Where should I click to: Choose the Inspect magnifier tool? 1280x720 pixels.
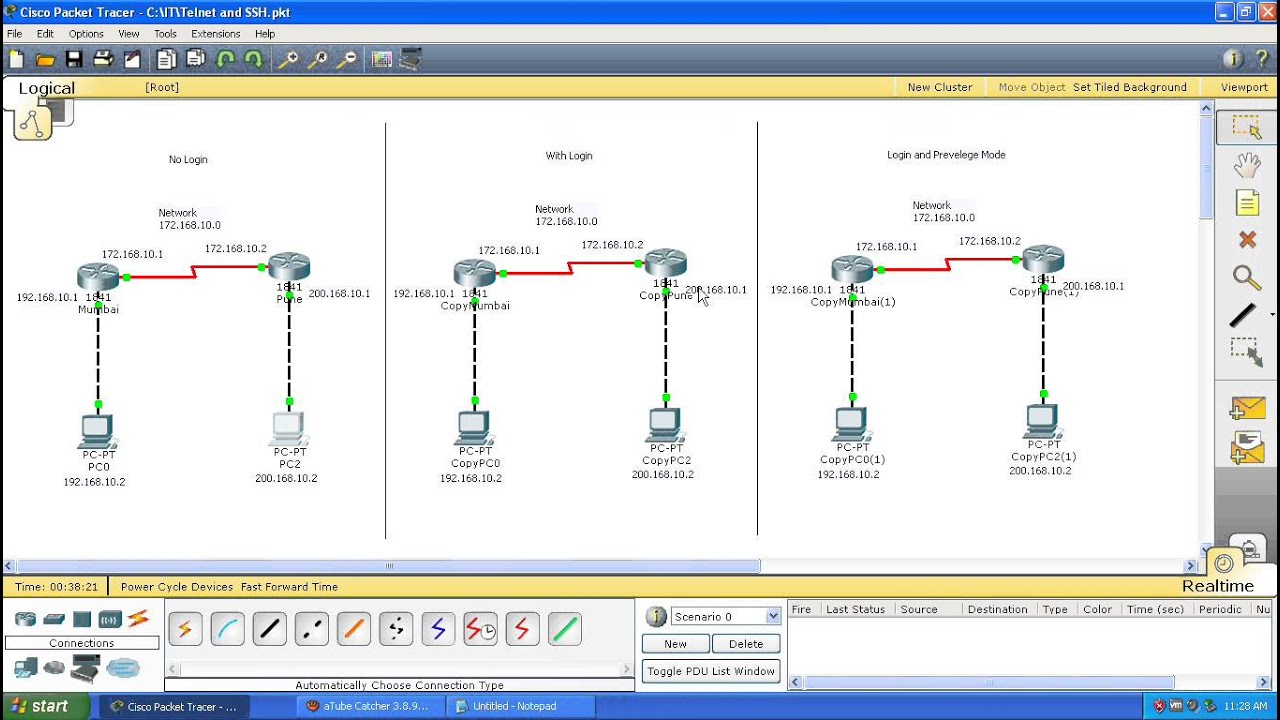1246,278
